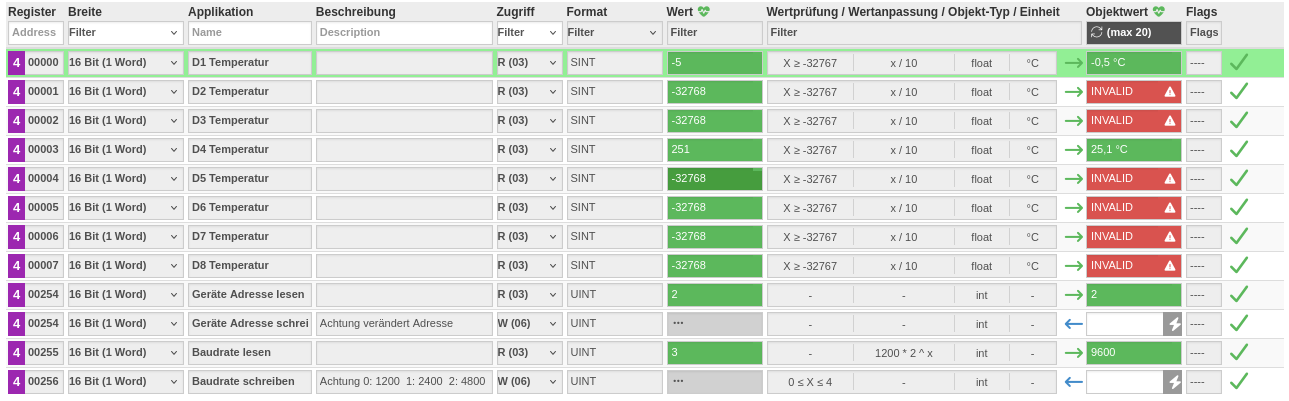The width and height of the screenshot is (1289, 401).
Task: Click the red INVALID value of D5 Temperatur
Action: (x=1133, y=179)
